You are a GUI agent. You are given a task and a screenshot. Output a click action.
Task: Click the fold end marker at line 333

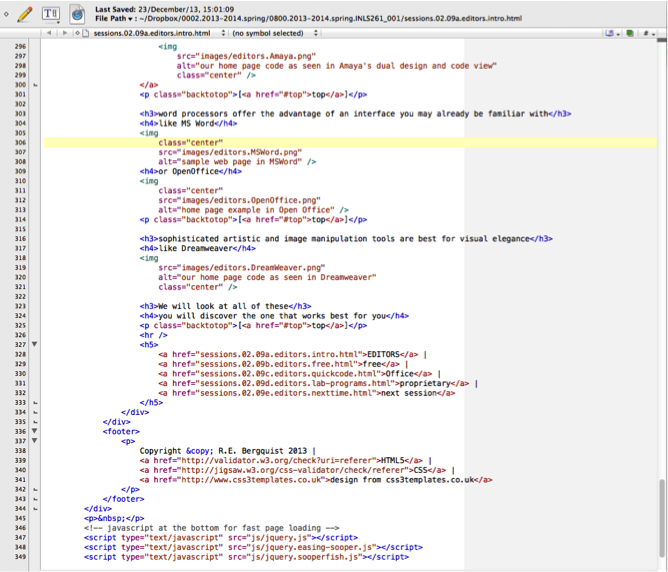coord(36,402)
